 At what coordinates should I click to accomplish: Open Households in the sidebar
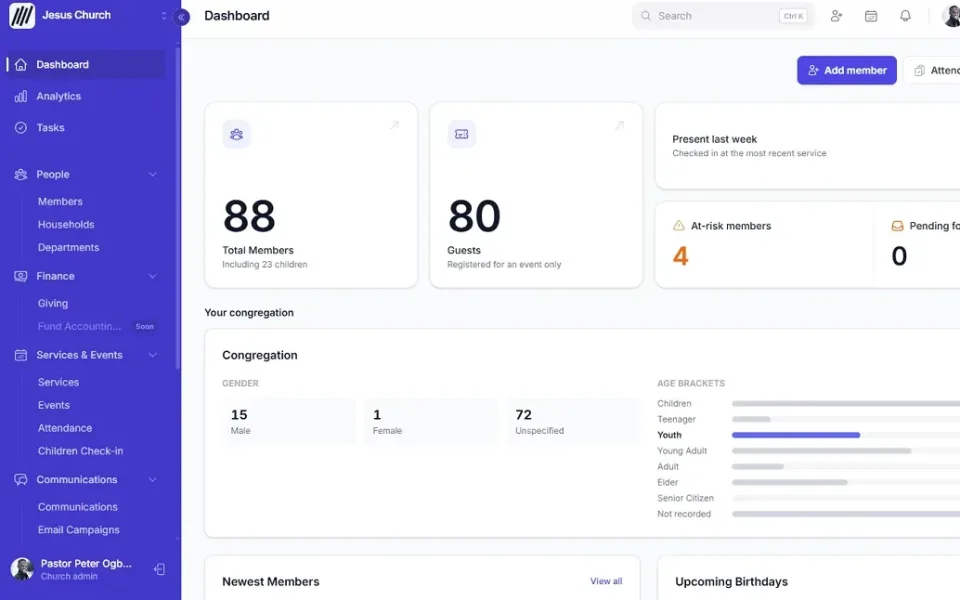[66, 225]
